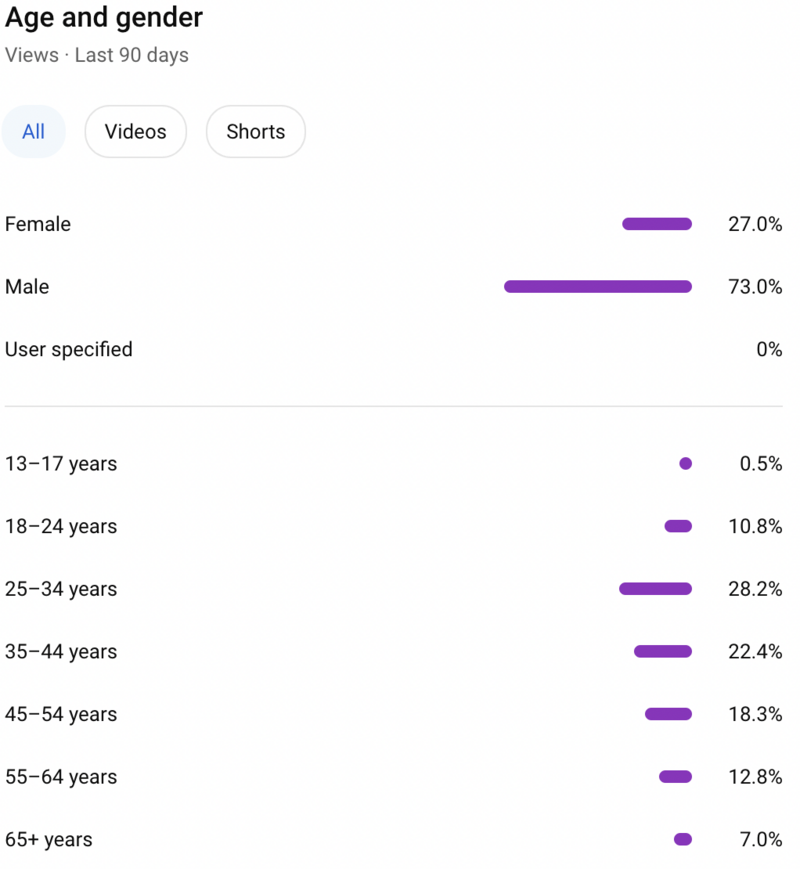Click the Female percentage bar
Viewport: 800px width, 869px height.
657,224
